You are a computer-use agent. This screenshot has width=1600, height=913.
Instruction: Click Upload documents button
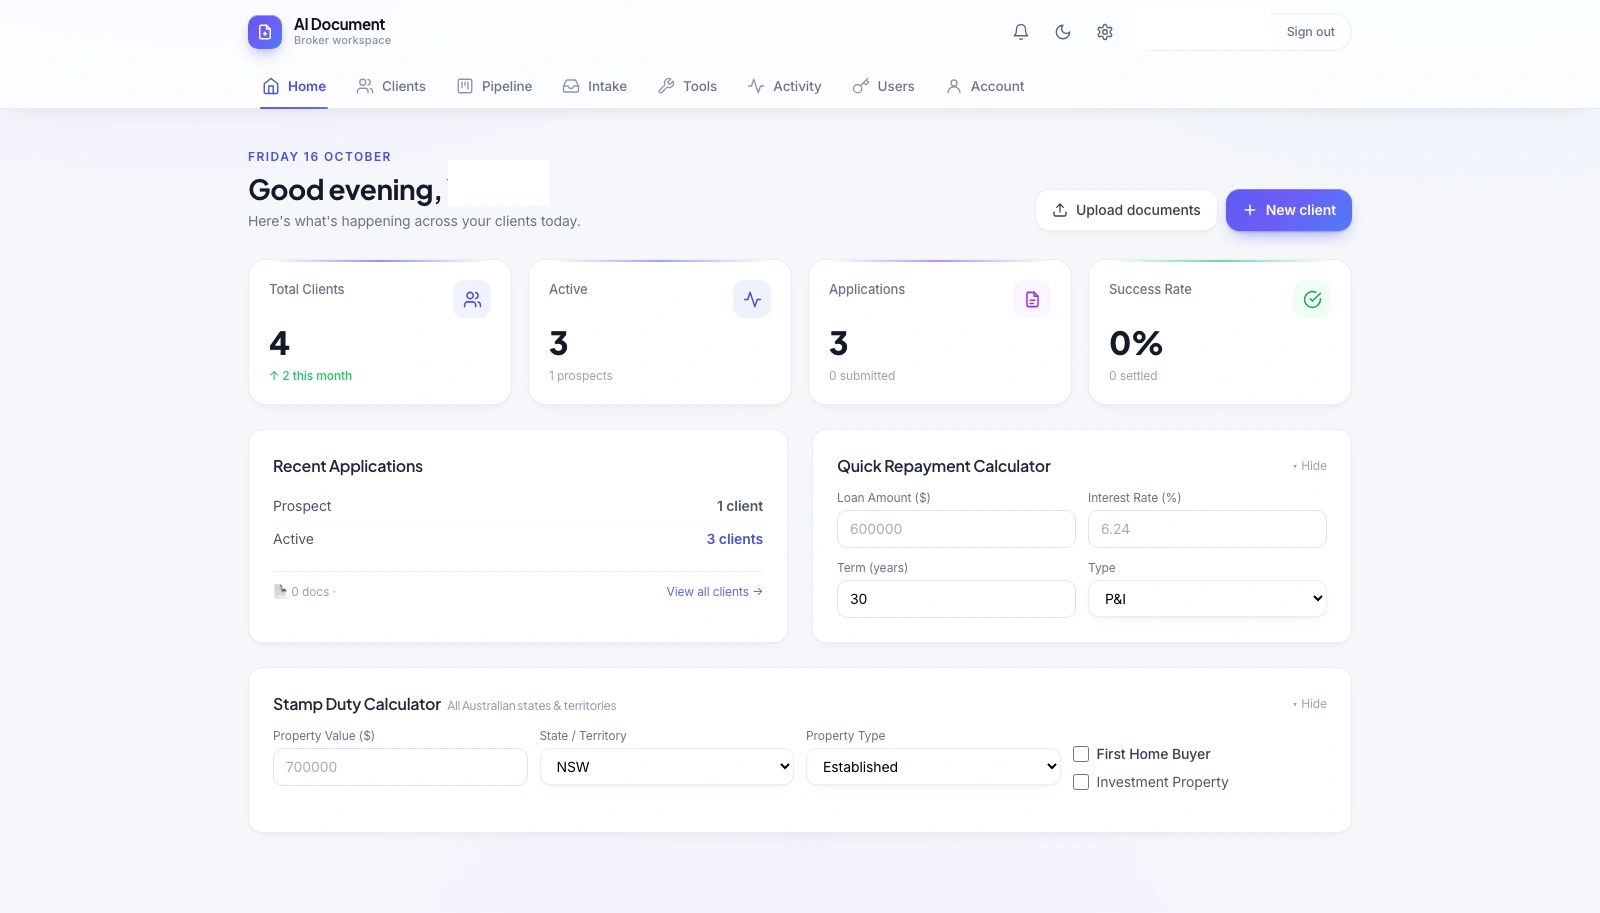pos(1126,210)
